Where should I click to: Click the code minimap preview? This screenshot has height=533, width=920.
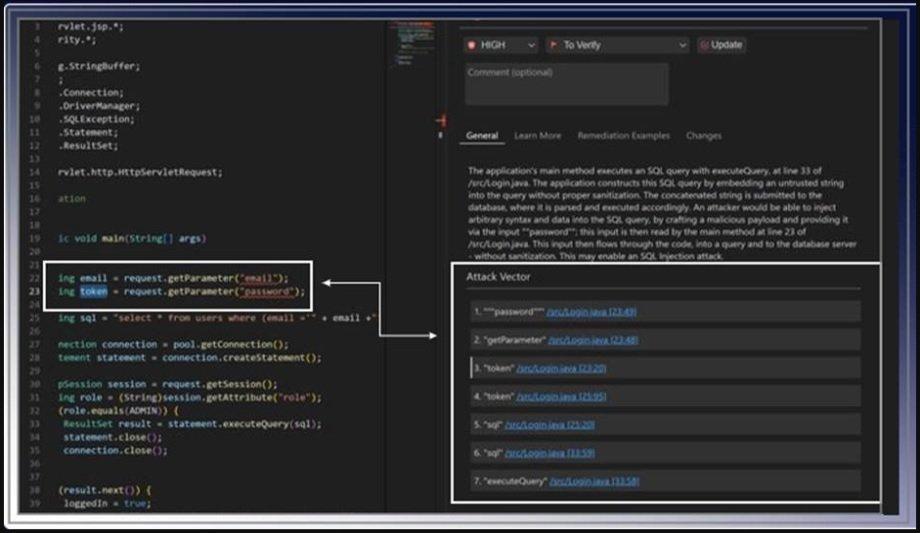[x=404, y=45]
